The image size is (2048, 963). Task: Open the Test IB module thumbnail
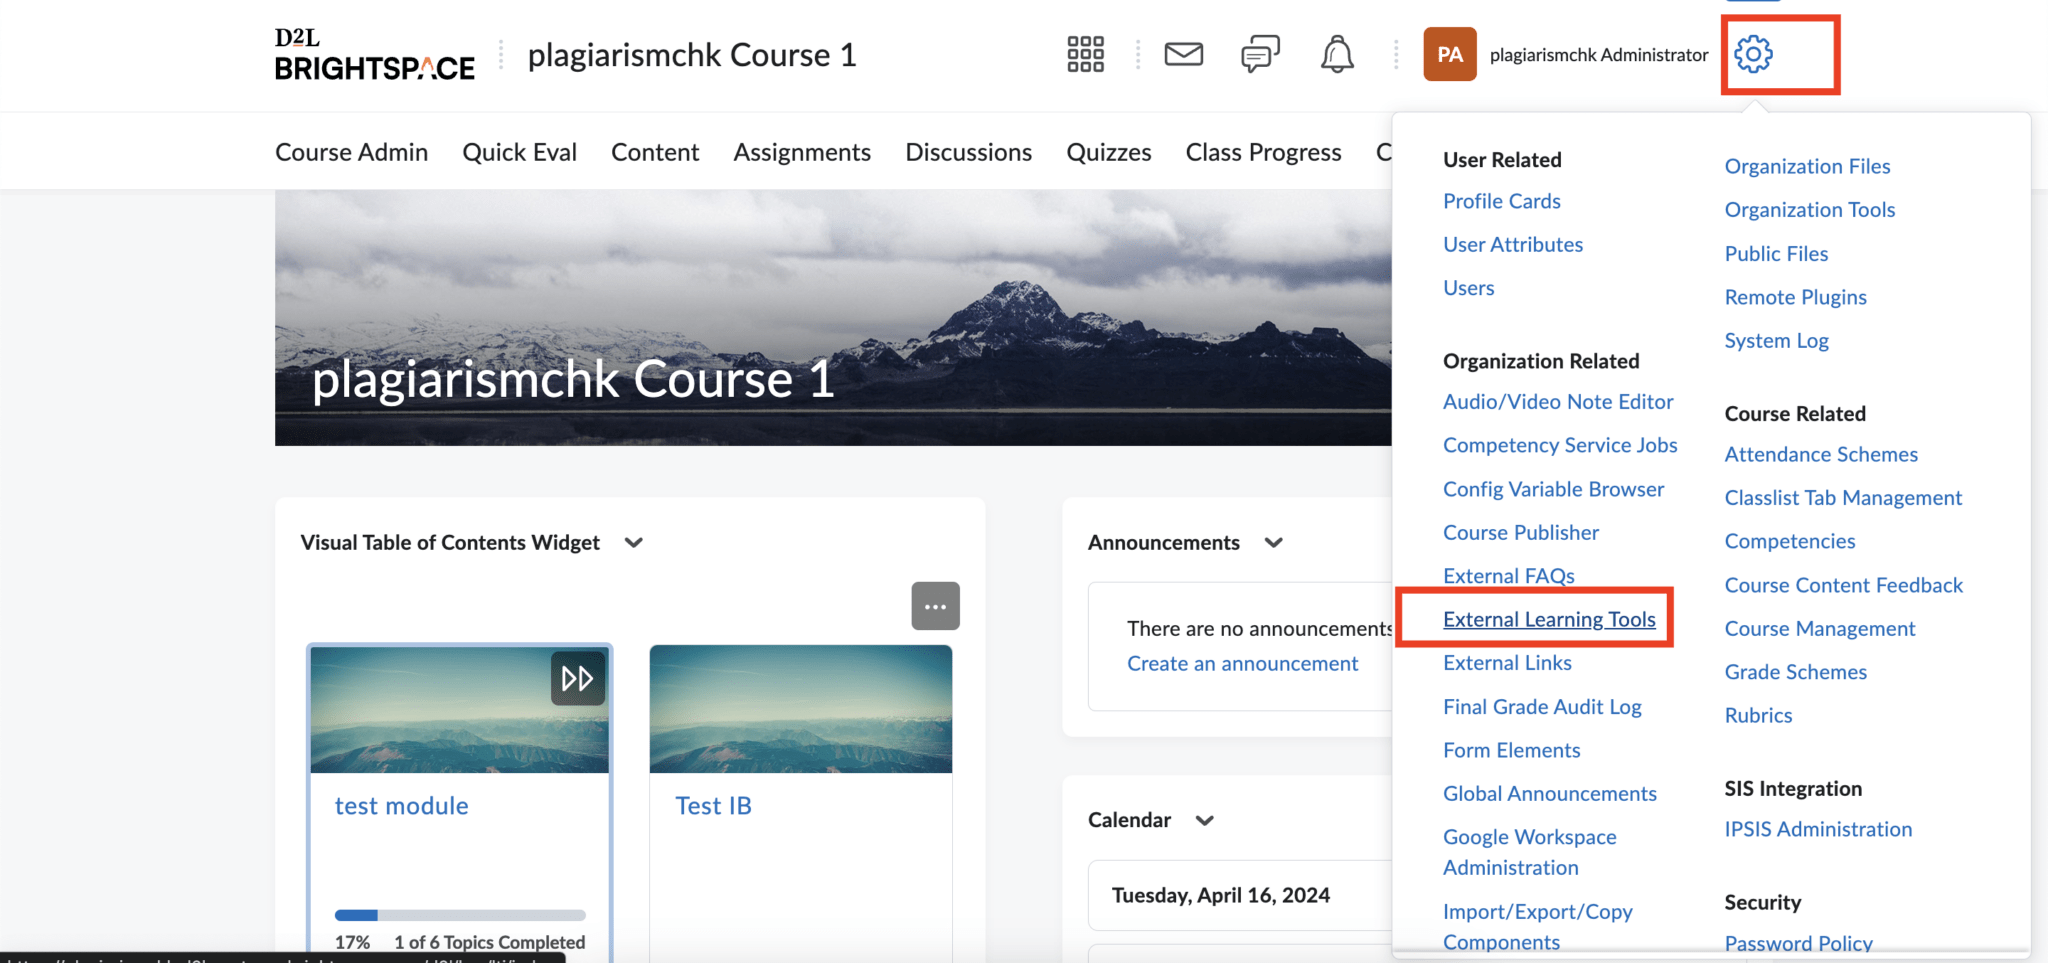(799, 710)
